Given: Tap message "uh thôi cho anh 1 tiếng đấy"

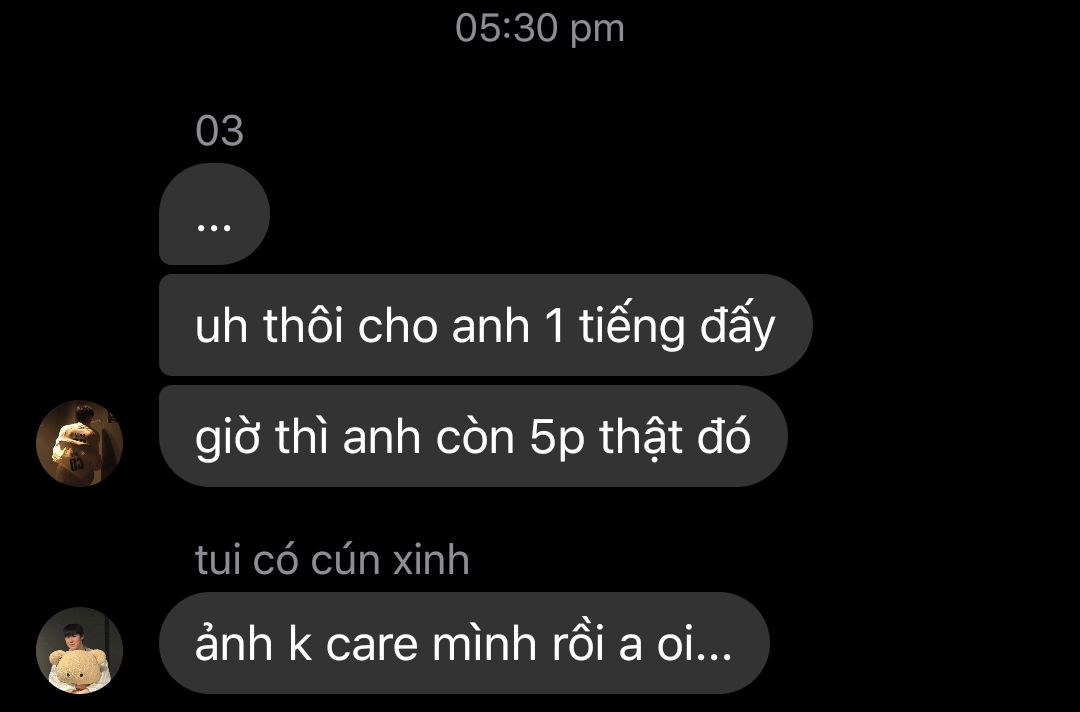Looking at the screenshot, I should click(x=486, y=325).
